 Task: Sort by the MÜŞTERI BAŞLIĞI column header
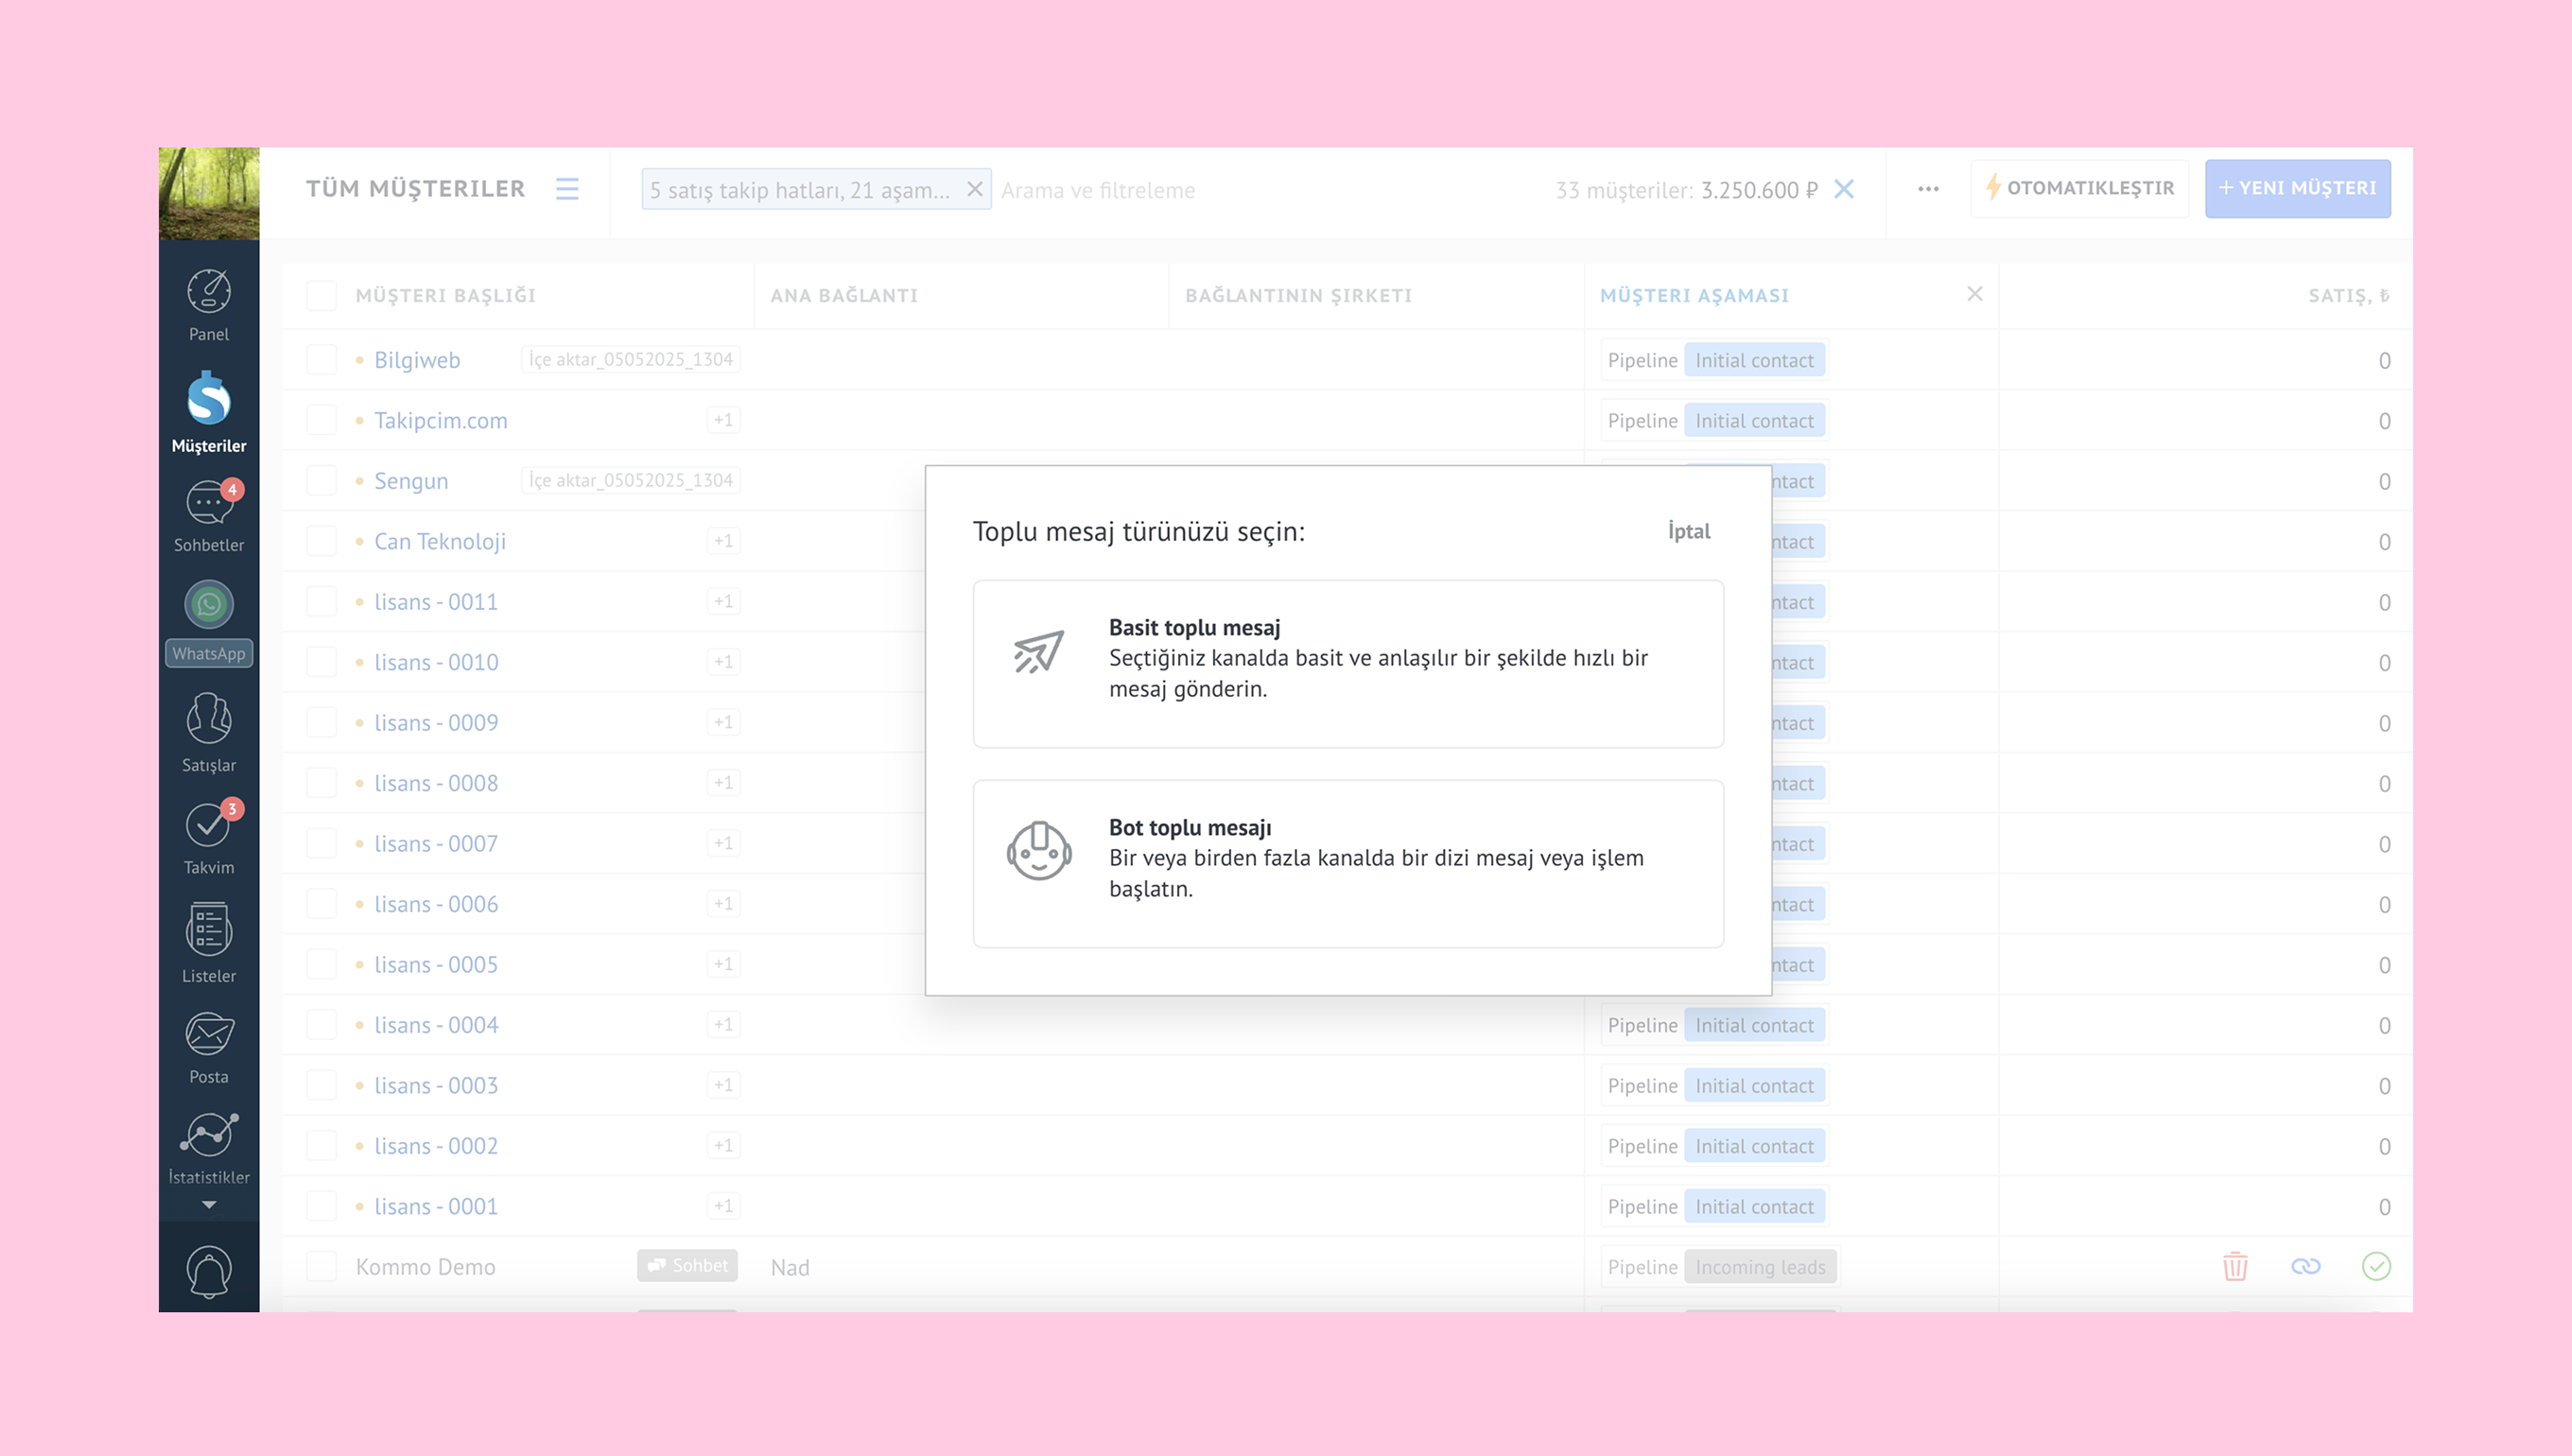click(x=446, y=295)
